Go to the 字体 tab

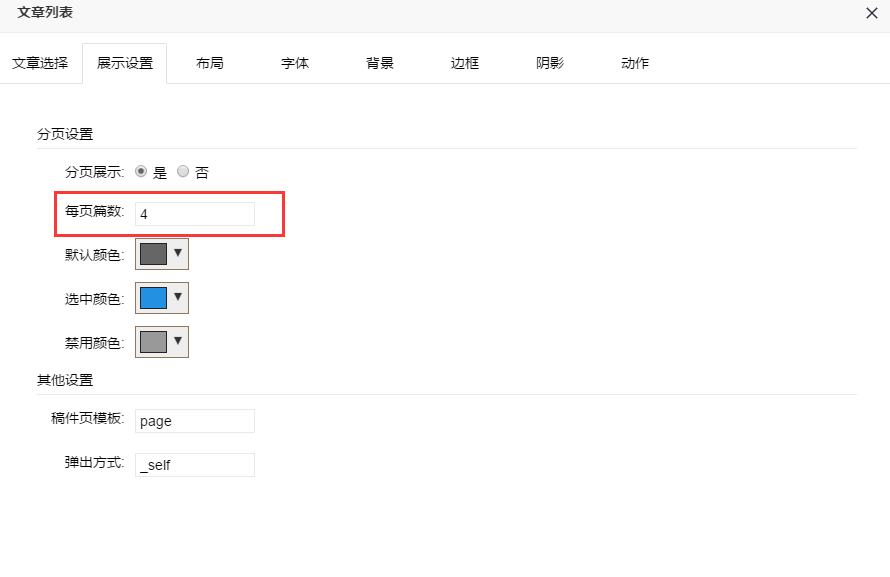[x=295, y=63]
